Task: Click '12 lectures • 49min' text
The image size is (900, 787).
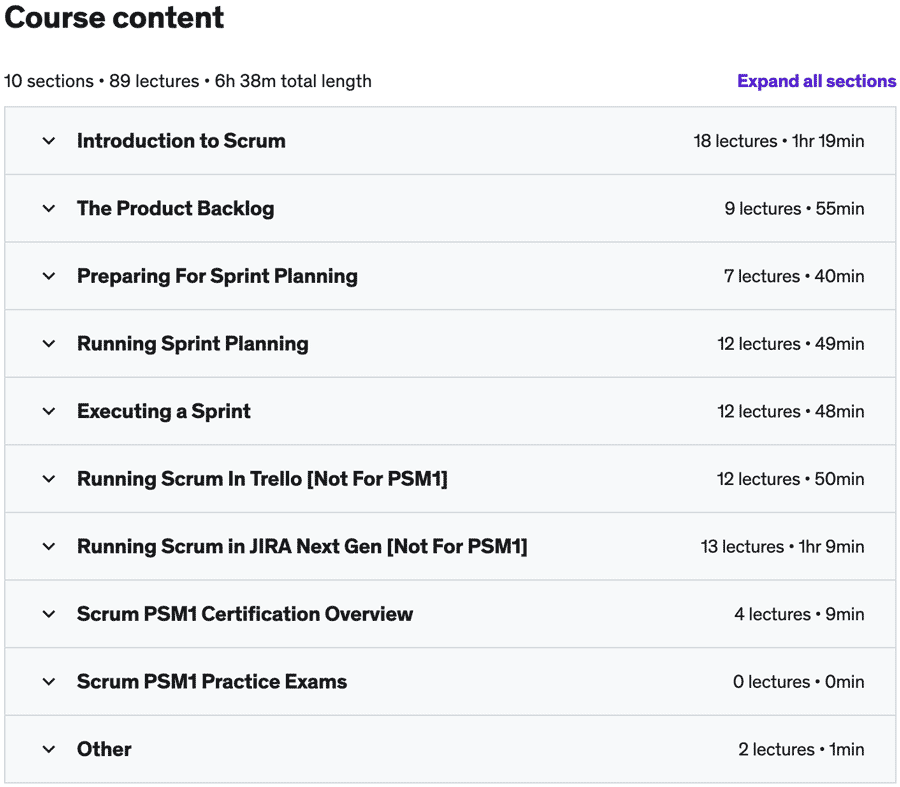Action: tap(791, 344)
